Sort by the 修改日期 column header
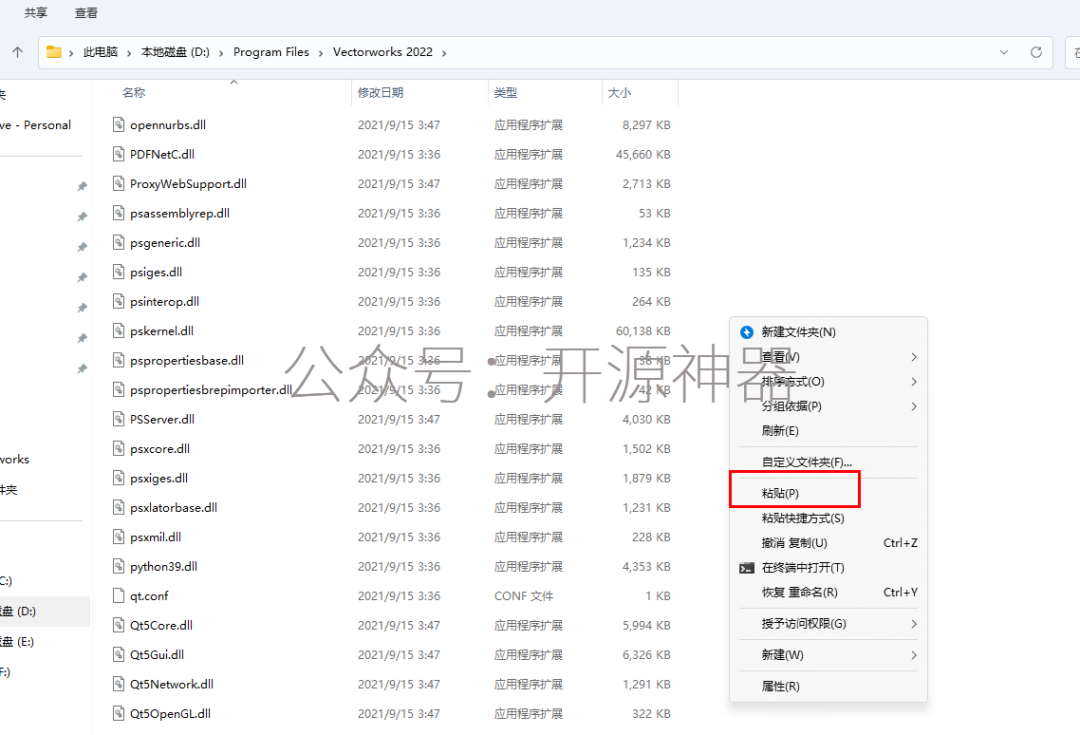Viewport: 1080px width, 735px height. 380,92
